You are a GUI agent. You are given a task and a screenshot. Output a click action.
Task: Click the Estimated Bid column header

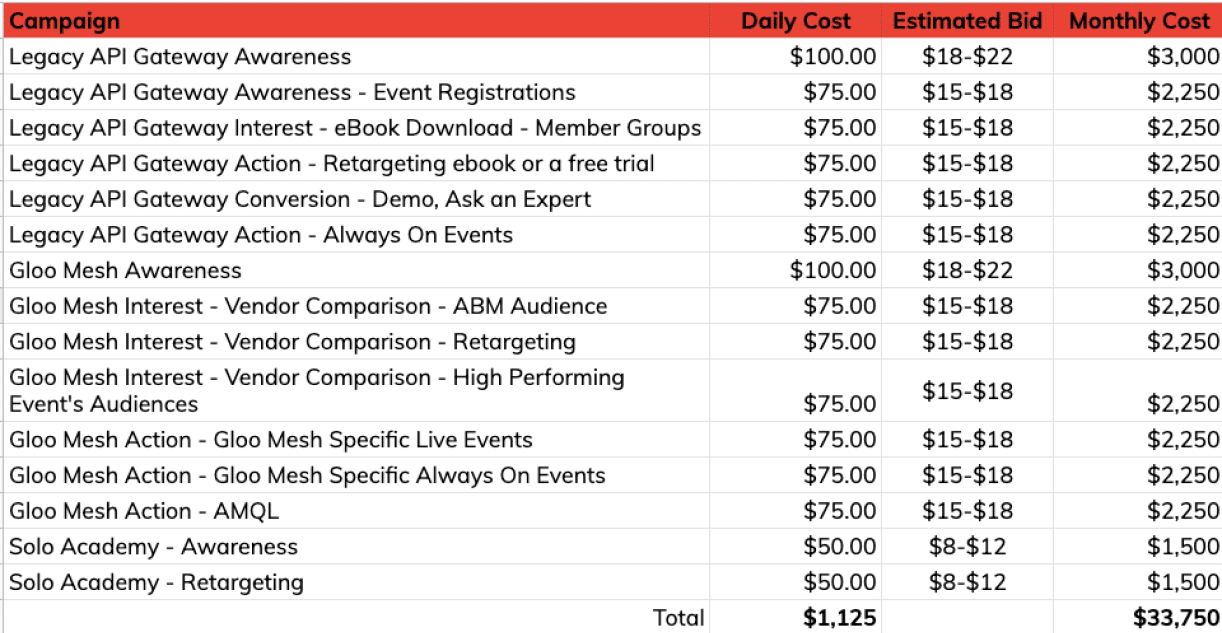967,21
